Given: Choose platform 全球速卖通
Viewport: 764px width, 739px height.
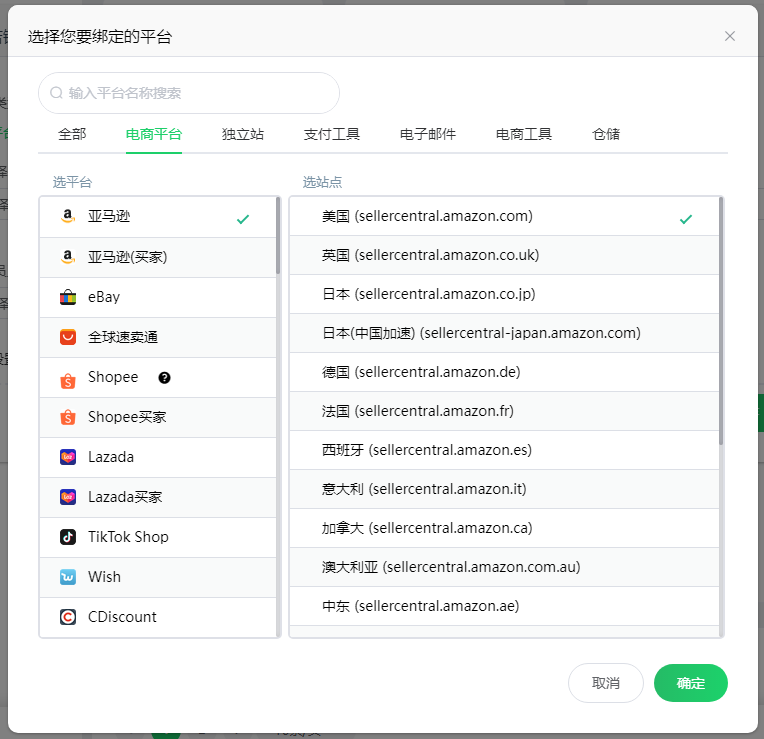Looking at the screenshot, I should point(158,337).
